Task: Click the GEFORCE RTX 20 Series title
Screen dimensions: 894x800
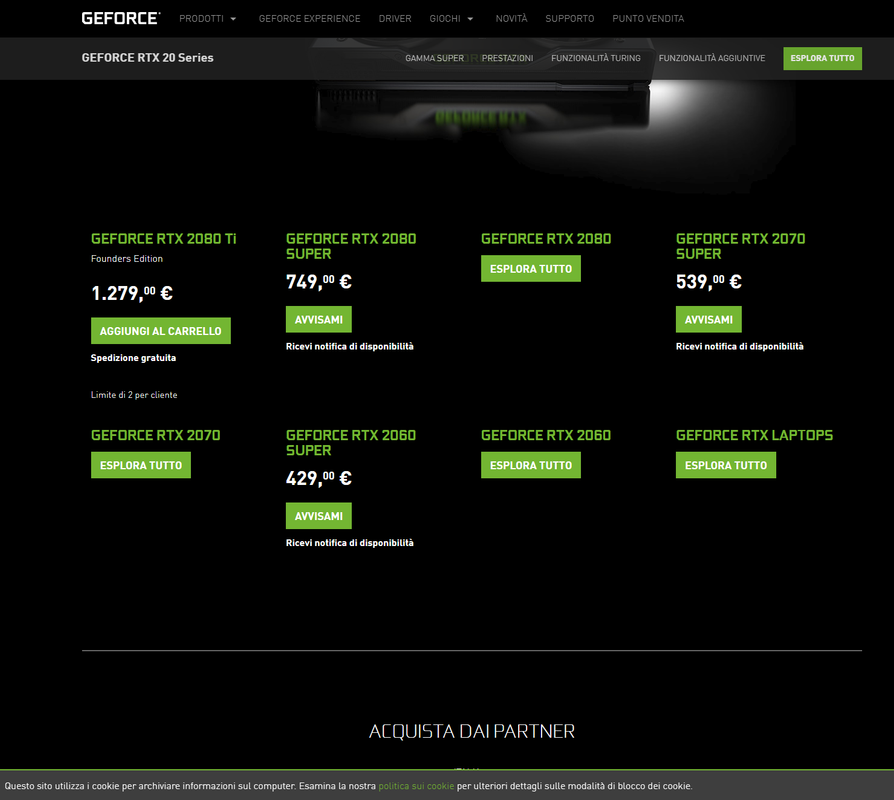Action: pos(148,58)
